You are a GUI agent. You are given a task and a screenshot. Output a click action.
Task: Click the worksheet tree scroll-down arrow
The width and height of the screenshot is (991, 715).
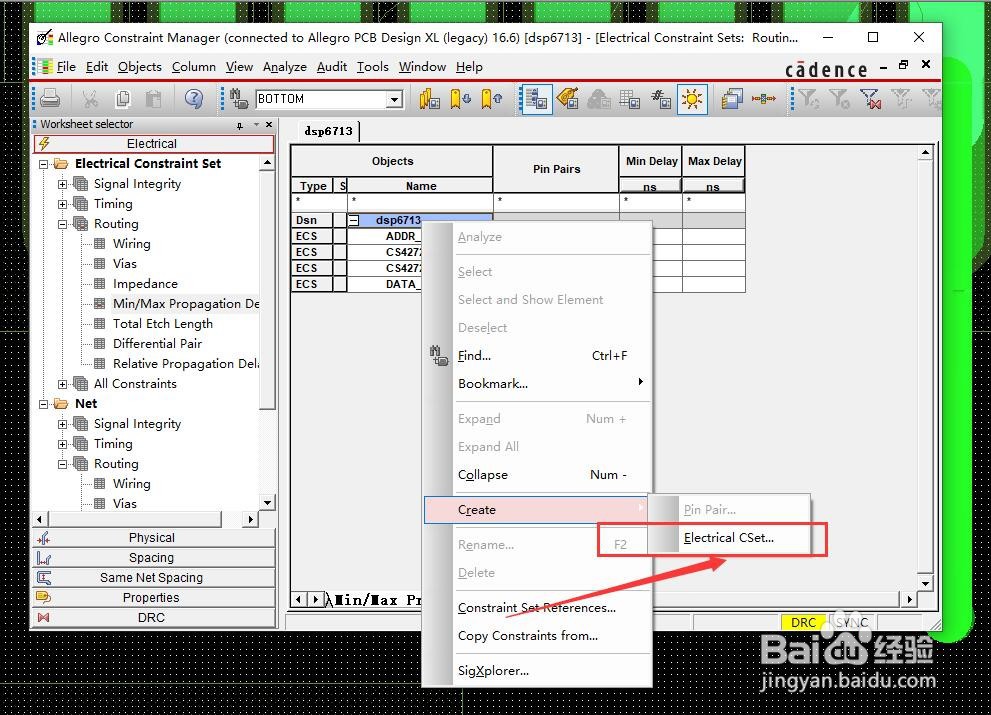coord(267,503)
